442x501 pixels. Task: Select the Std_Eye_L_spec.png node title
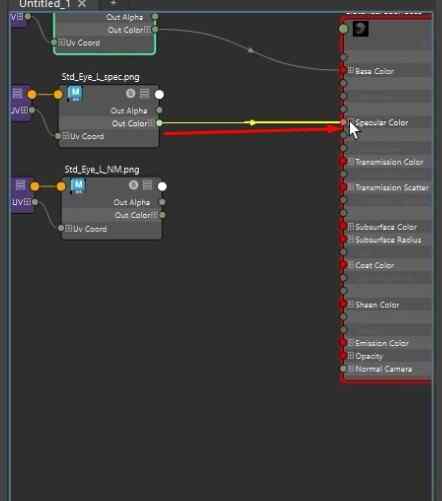pos(101,77)
